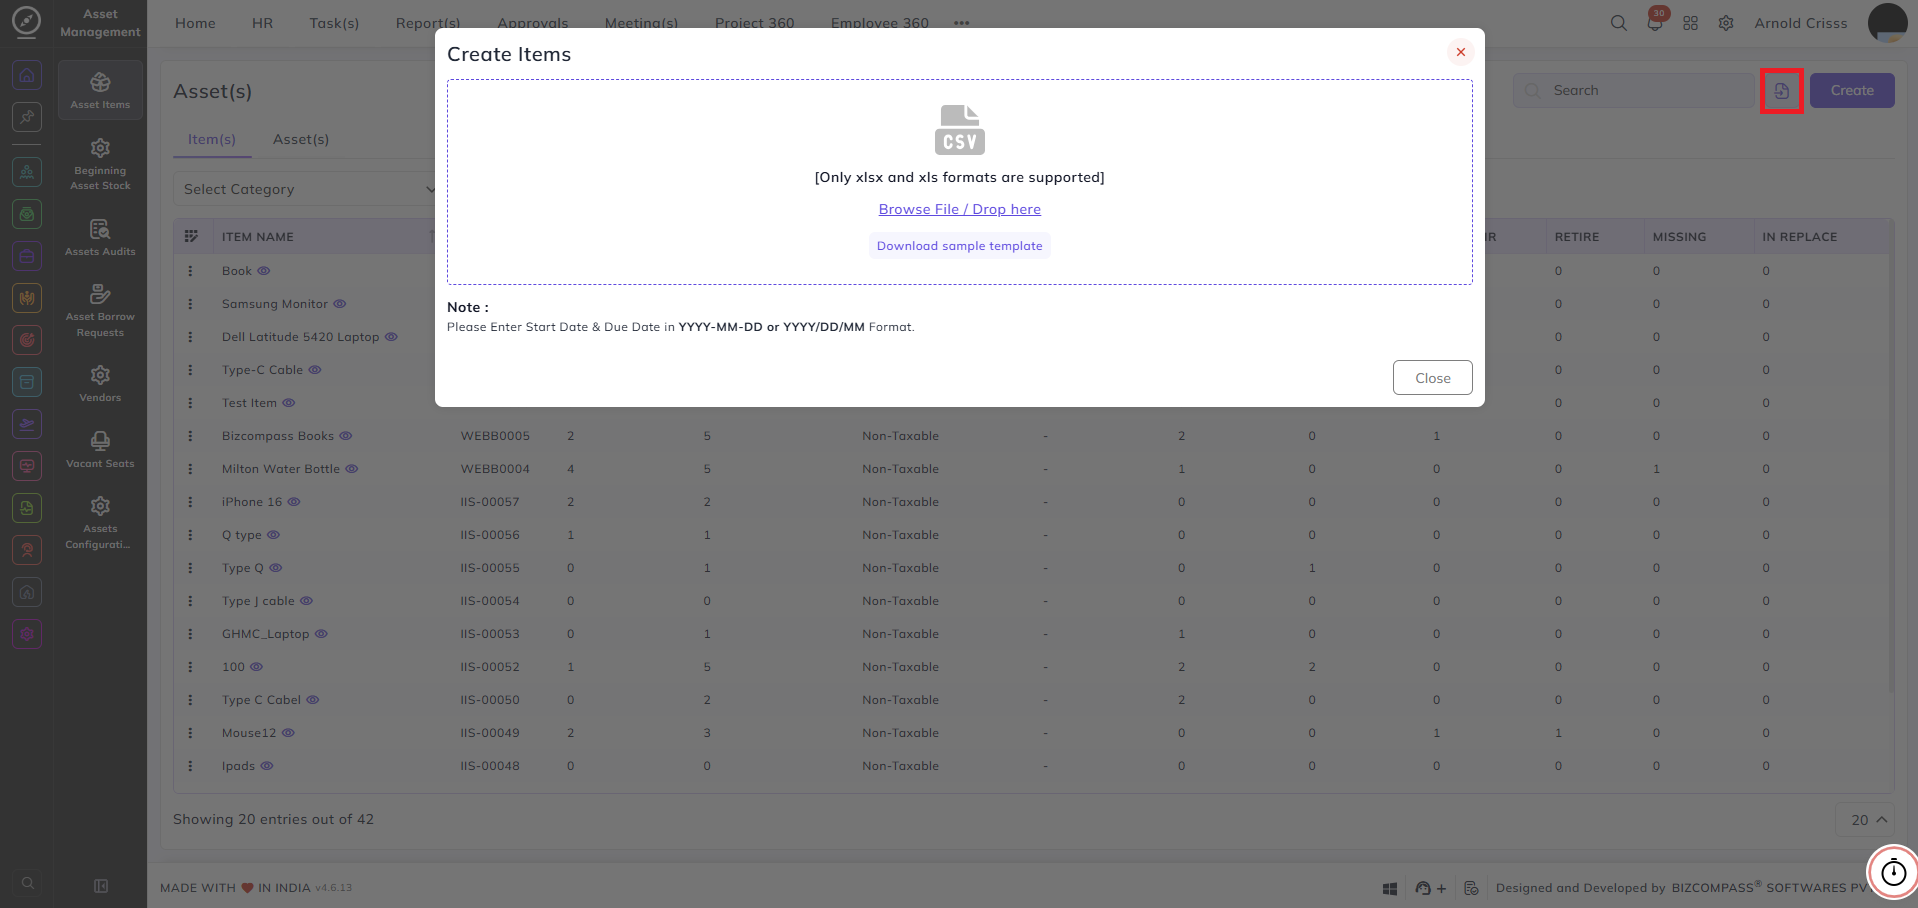The height and width of the screenshot is (908, 1918).
Task: Click ITEM NAME column header
Action: point(258,237)
